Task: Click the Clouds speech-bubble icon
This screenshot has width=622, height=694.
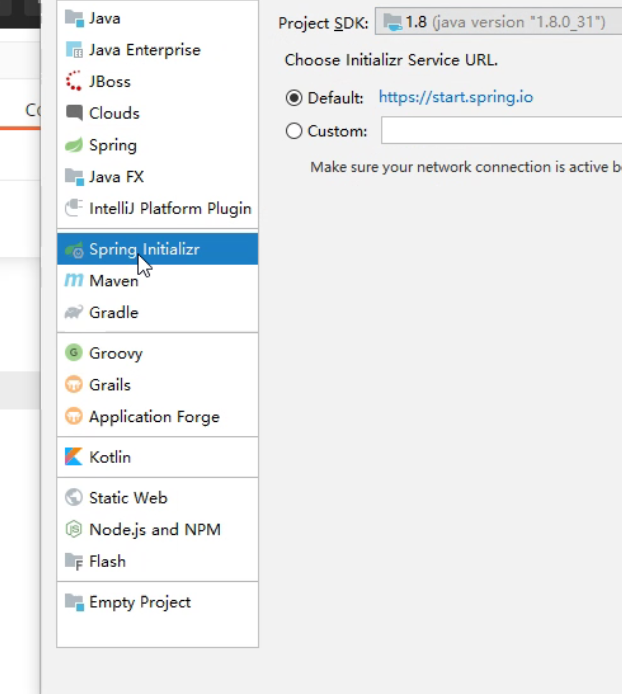Action: click(74, 113)
